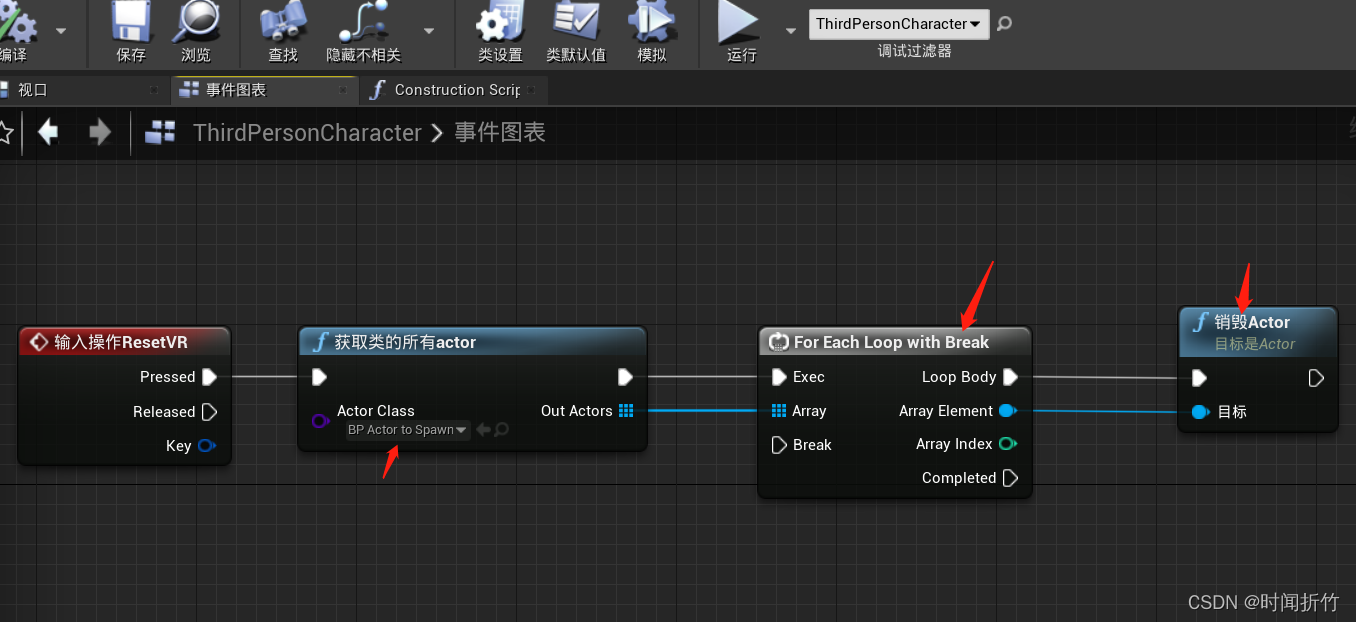The width and height of the screenshot is (1356, 622).
Task: Switch to the 视口 (Viewport) tab
Action: [32, 90]
